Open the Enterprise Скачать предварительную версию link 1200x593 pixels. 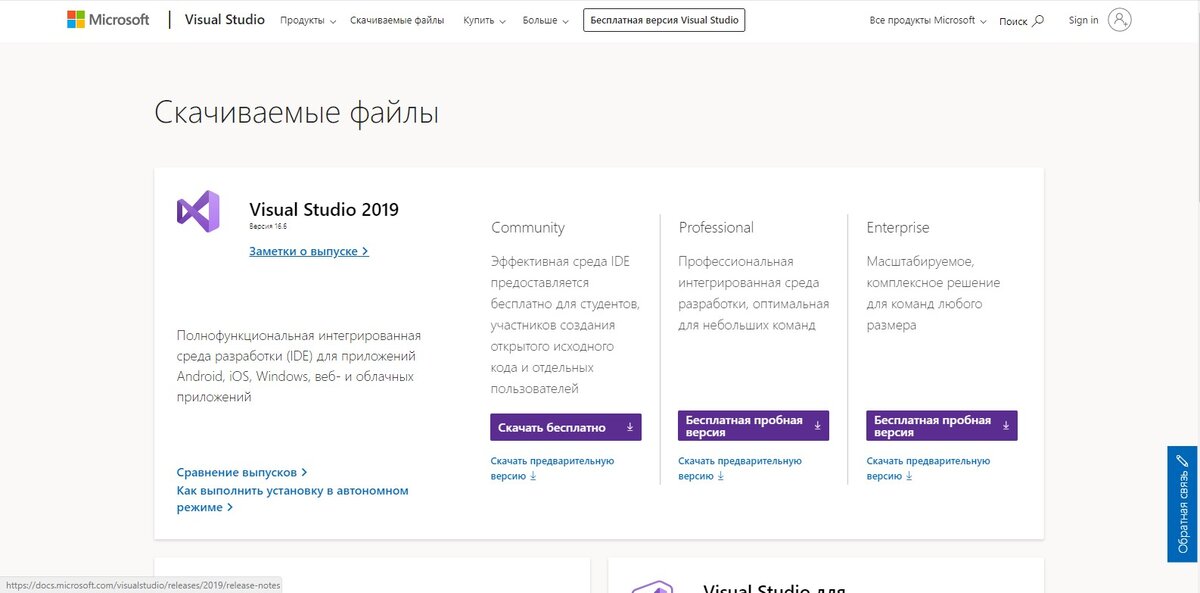[x=928, y=468]
